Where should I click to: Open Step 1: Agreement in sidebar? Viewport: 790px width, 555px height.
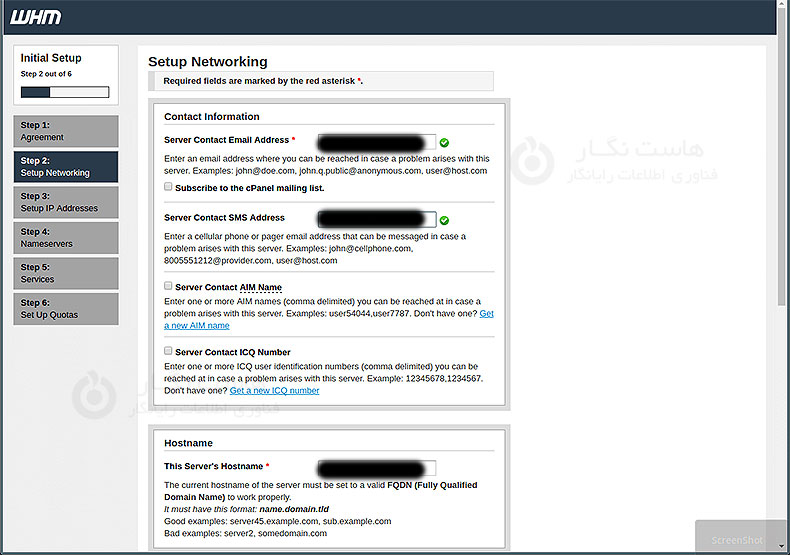point(66,131)
